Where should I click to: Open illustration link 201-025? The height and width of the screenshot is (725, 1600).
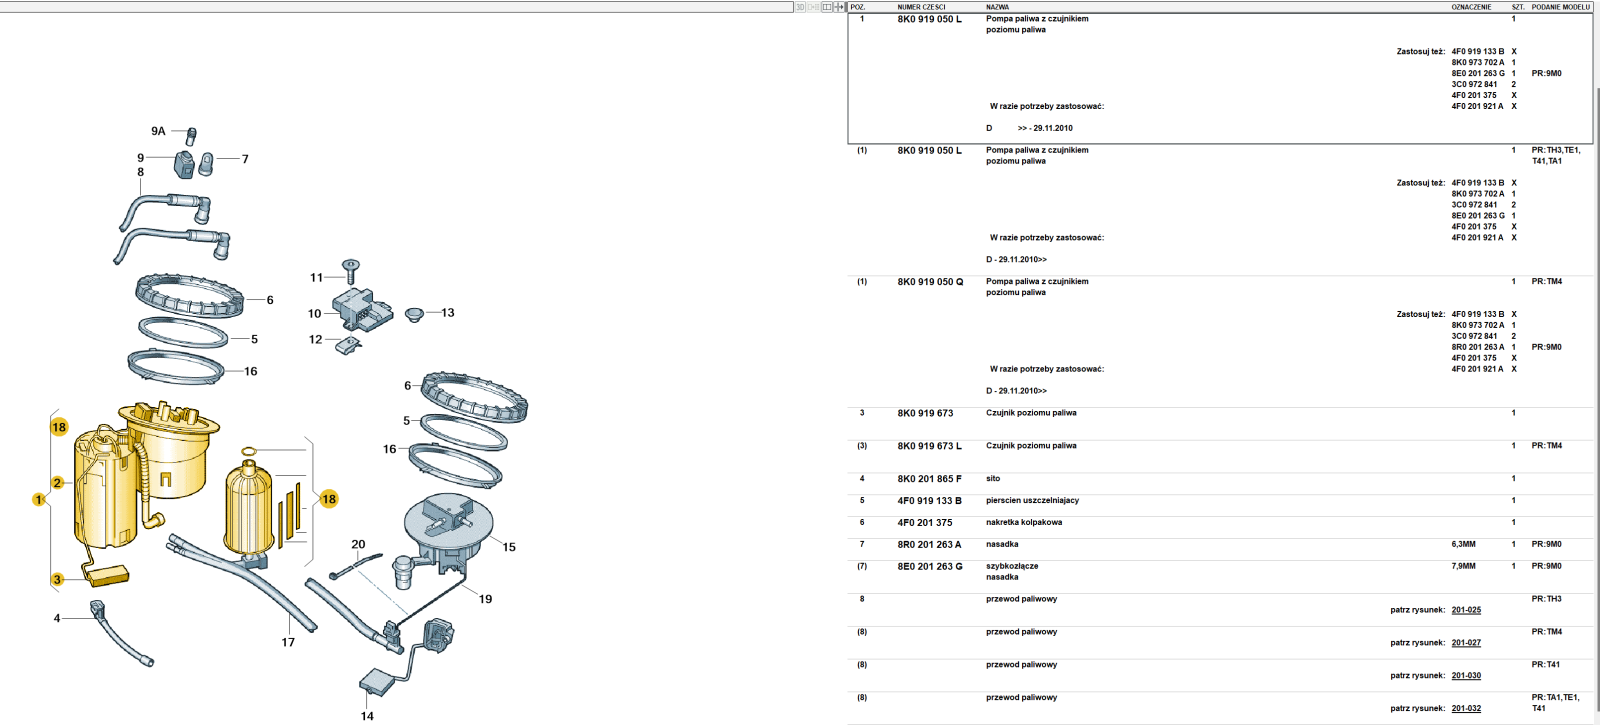point(1466,610)
